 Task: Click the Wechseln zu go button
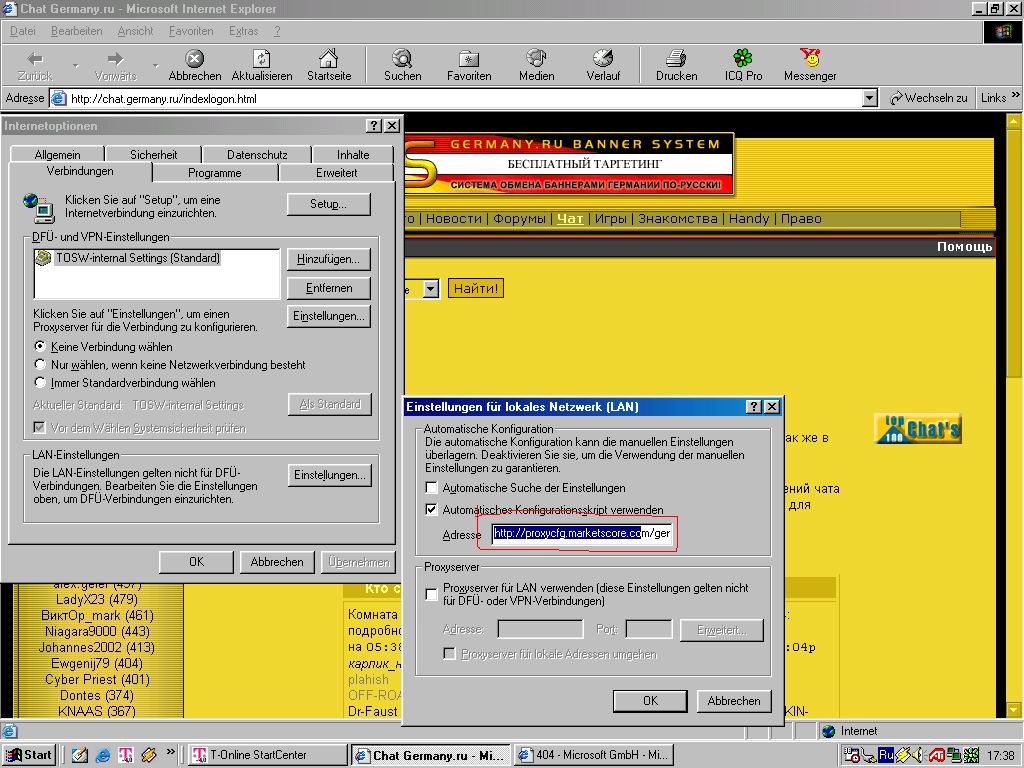pos(929,98)
